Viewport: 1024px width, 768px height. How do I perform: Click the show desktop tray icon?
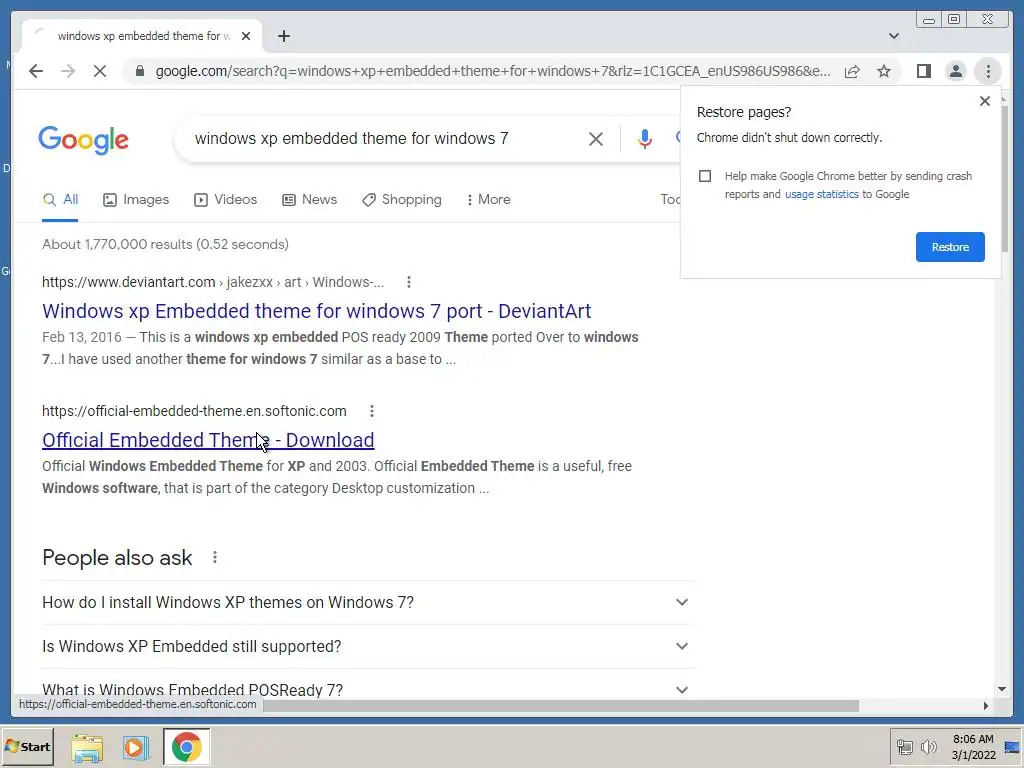(1012, 747)
